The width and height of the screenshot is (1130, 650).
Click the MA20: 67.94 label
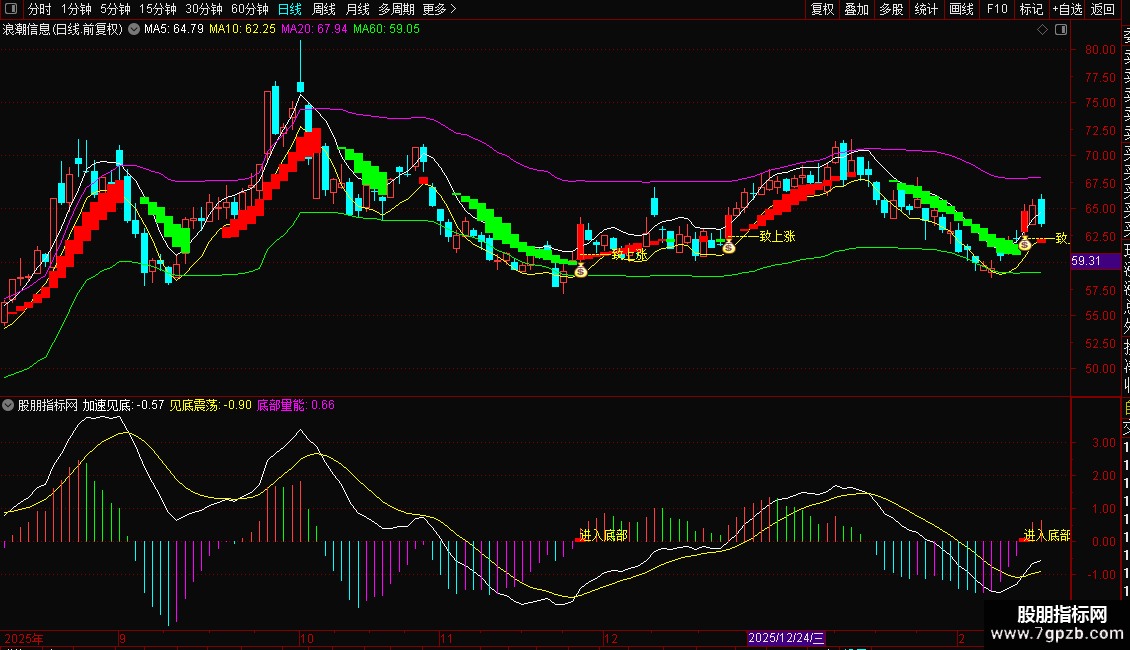(314, 30)
